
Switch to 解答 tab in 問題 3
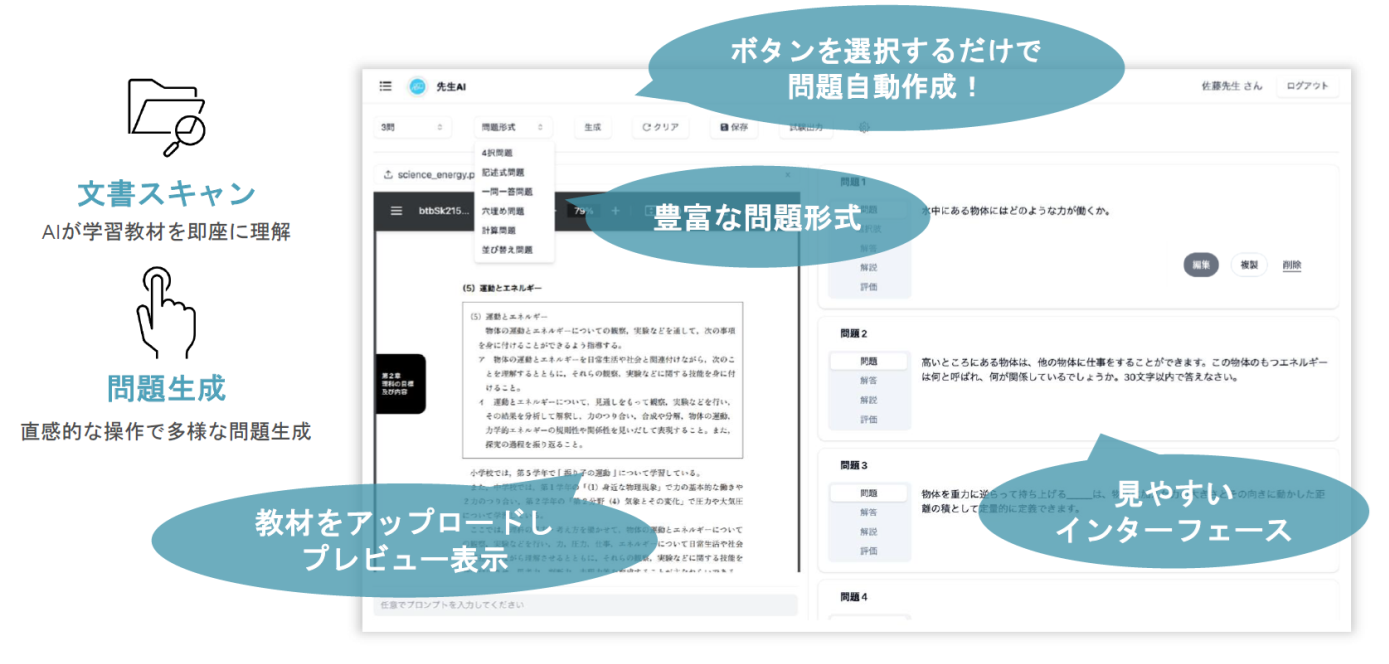(x=869, y=513)
